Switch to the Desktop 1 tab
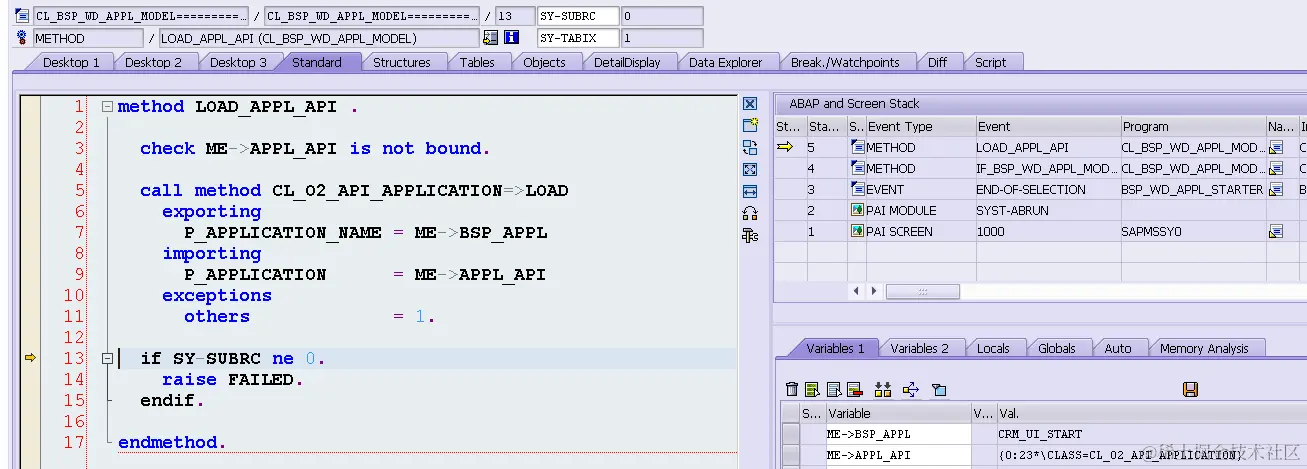 pos(71,62)
